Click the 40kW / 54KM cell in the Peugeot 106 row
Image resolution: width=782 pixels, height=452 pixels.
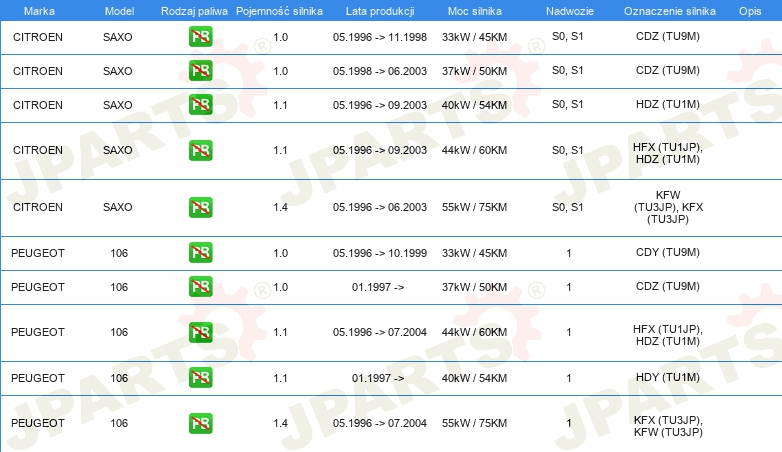(474, 378)
